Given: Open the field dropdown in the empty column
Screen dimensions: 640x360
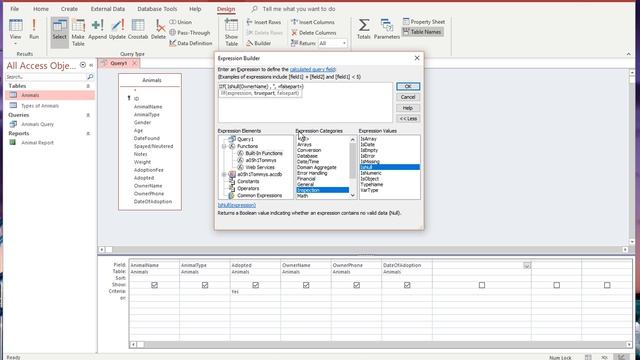Looking at the screenshot, I should [x=527, y=265].
